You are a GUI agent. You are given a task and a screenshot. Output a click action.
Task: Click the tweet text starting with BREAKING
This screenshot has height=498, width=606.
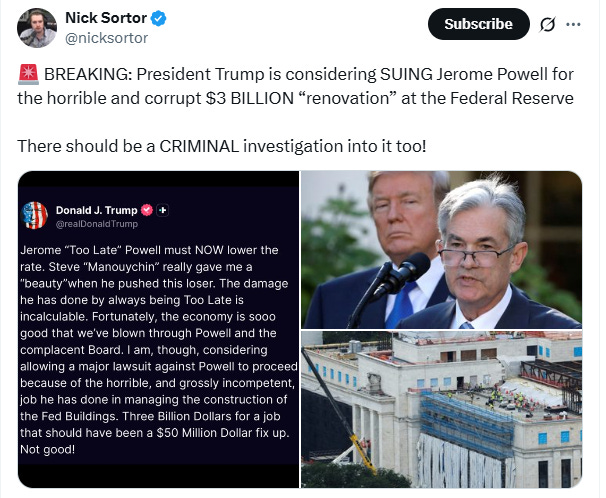pos(296,86)
